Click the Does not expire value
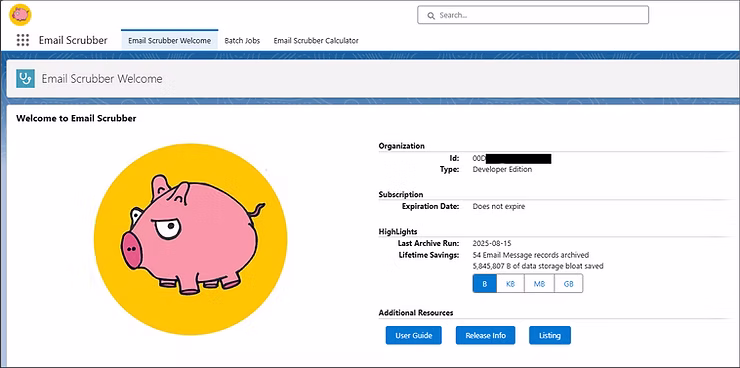The height and width of the screenshot is (368, 740). tap(498, 207)
